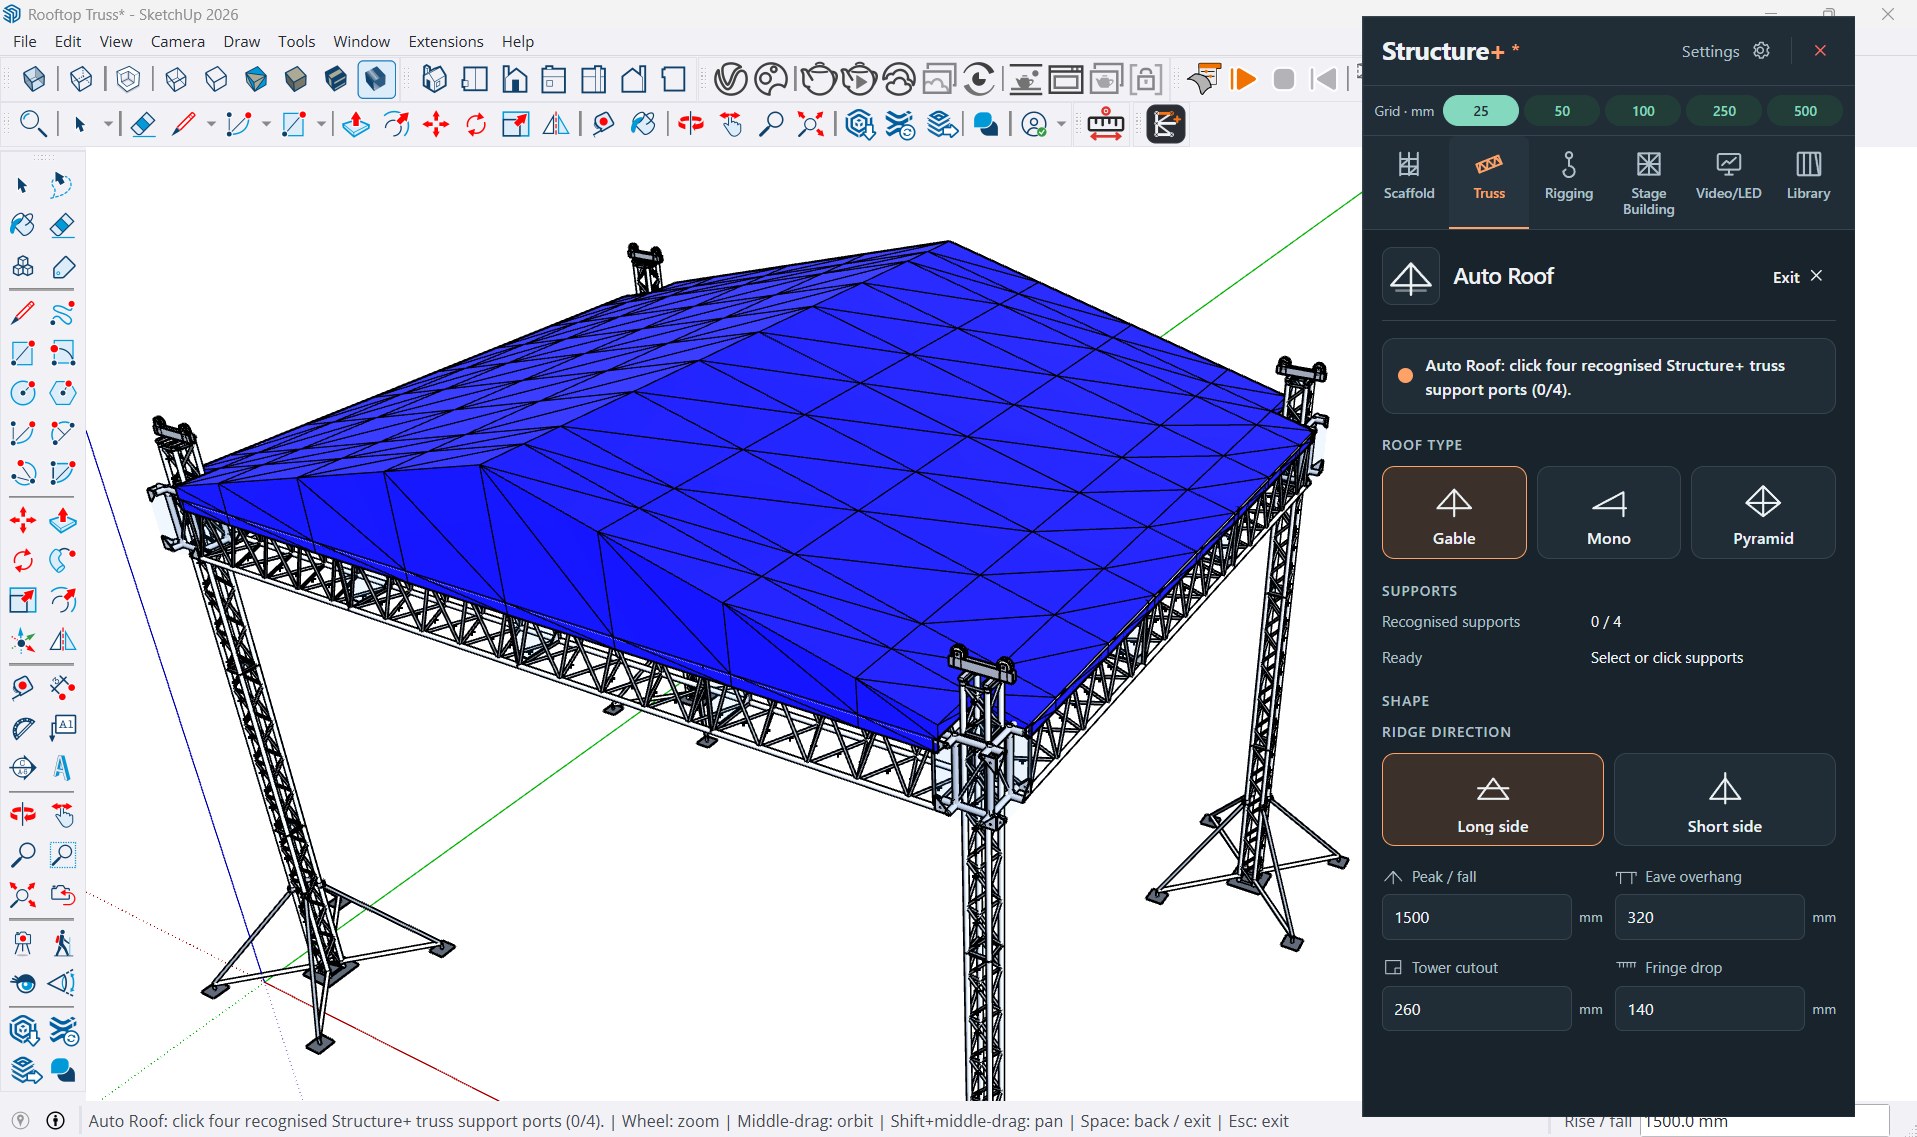
Task: Open the Structure+ extension toolbar icon
Action: coord(1165,124)
